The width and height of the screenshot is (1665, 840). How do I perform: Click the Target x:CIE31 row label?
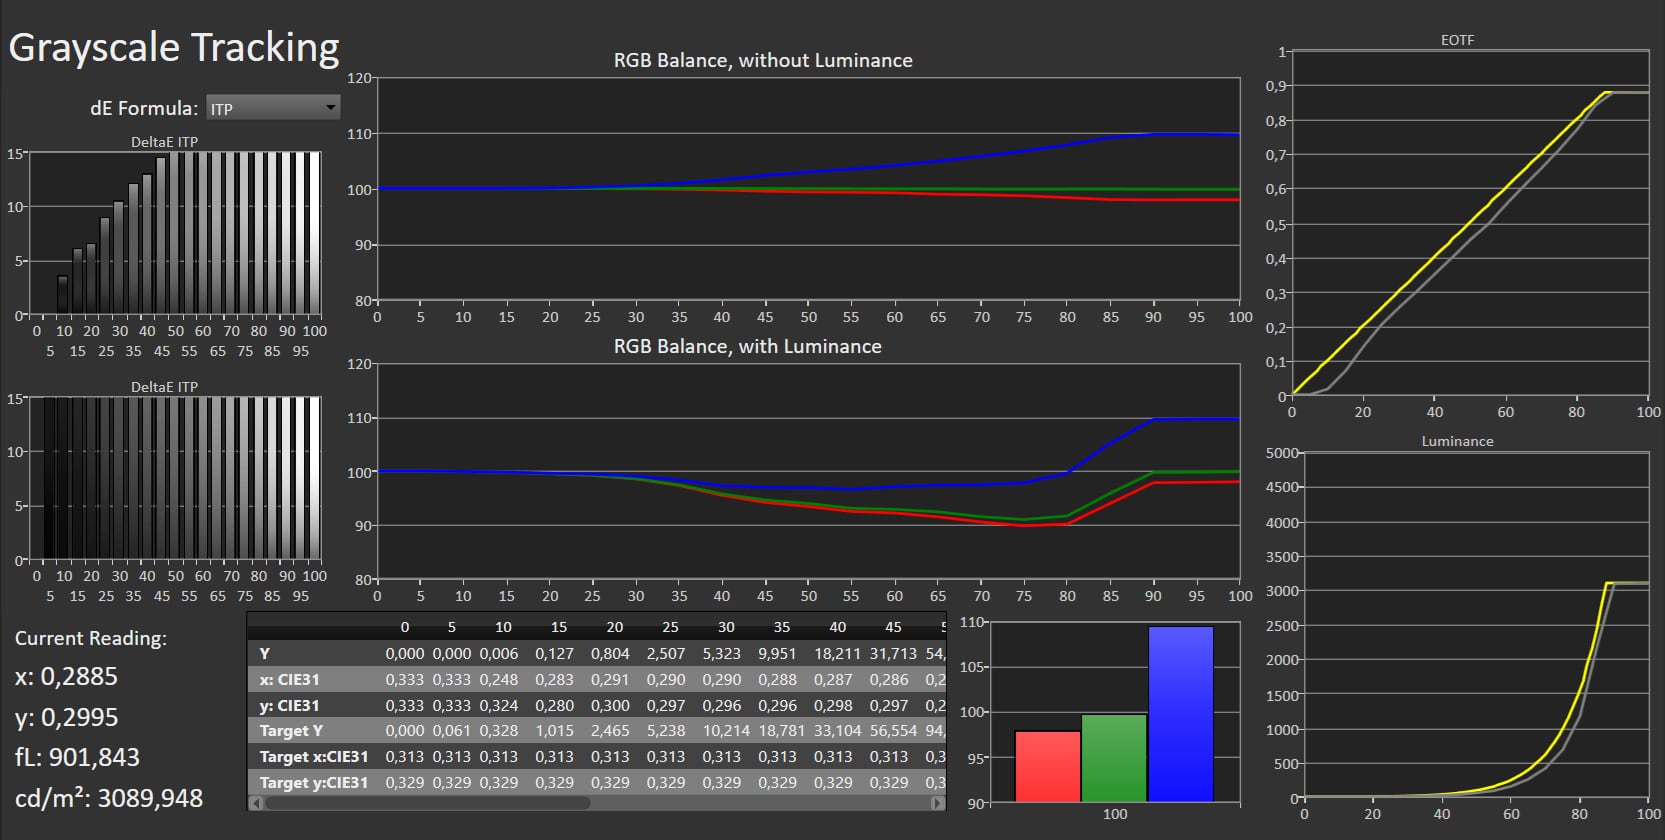click(313, 757)
